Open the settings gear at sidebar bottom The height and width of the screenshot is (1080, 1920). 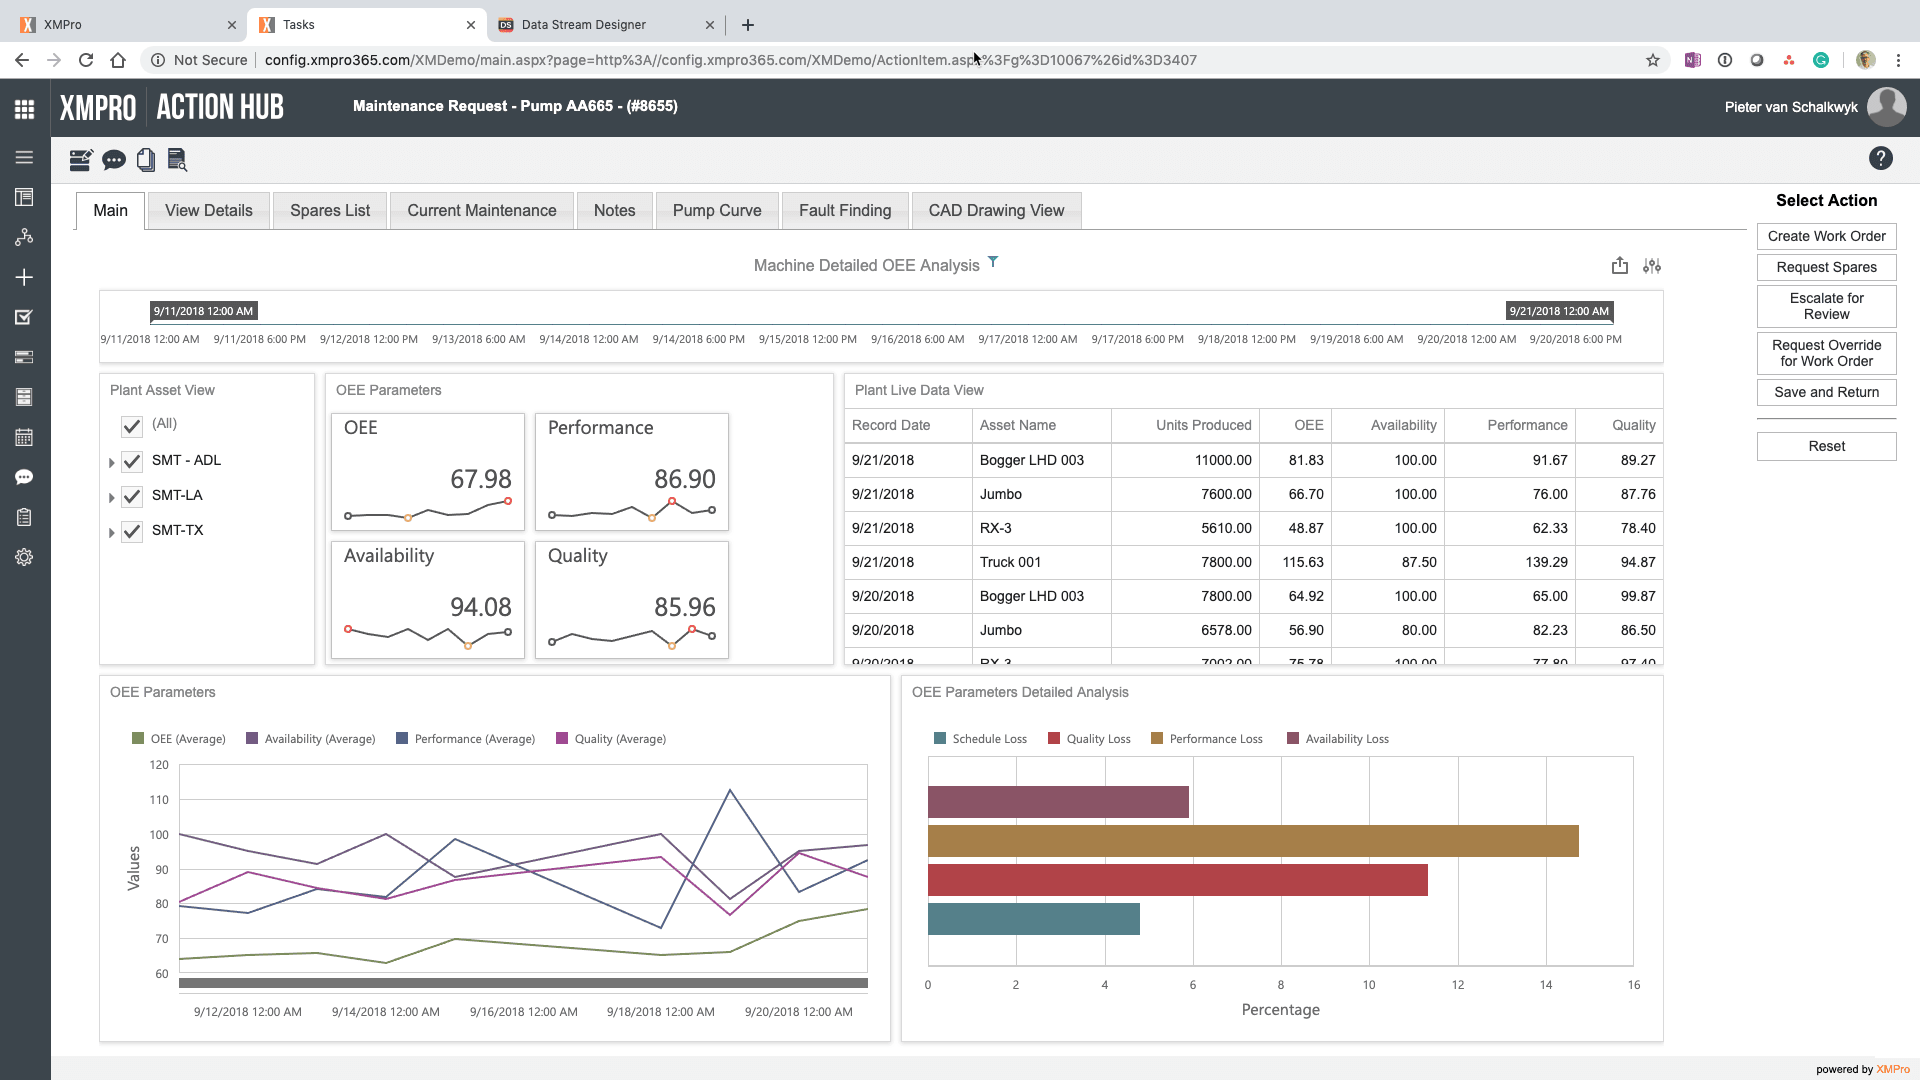[x=24, y=557]
